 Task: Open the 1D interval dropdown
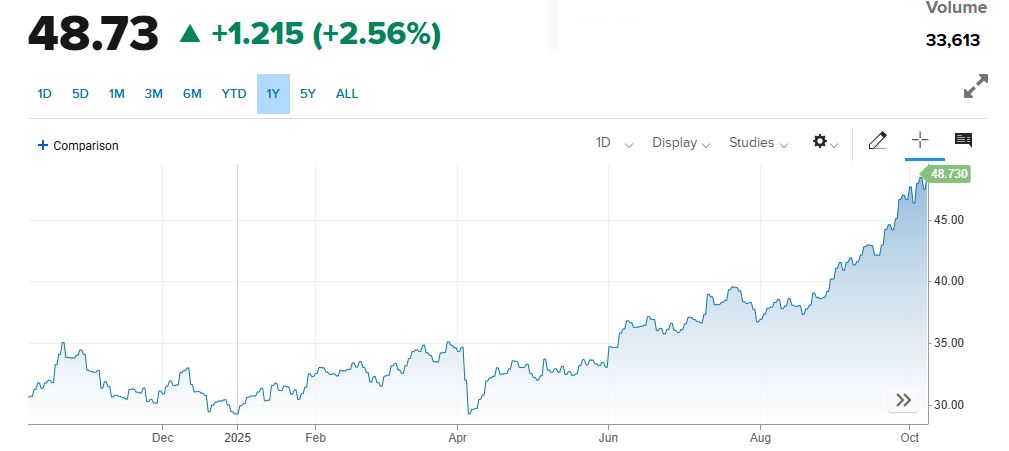[x=614, y=142]
